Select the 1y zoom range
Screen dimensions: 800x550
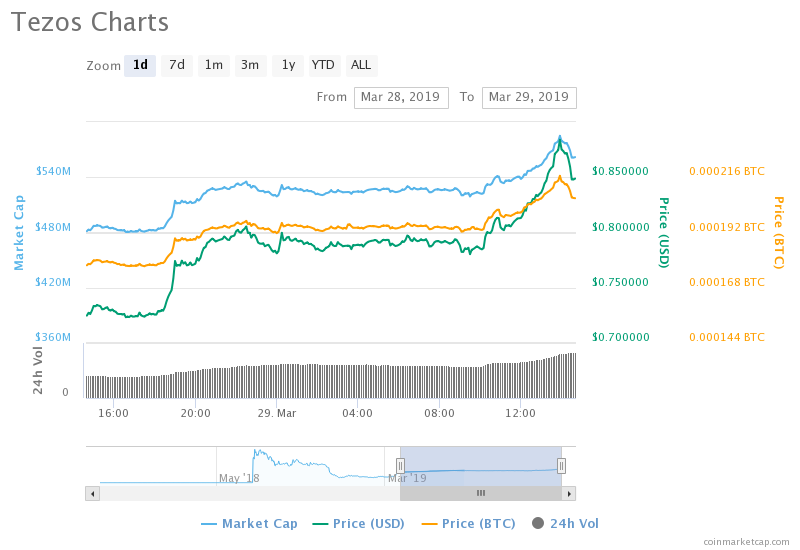(287, 65)
